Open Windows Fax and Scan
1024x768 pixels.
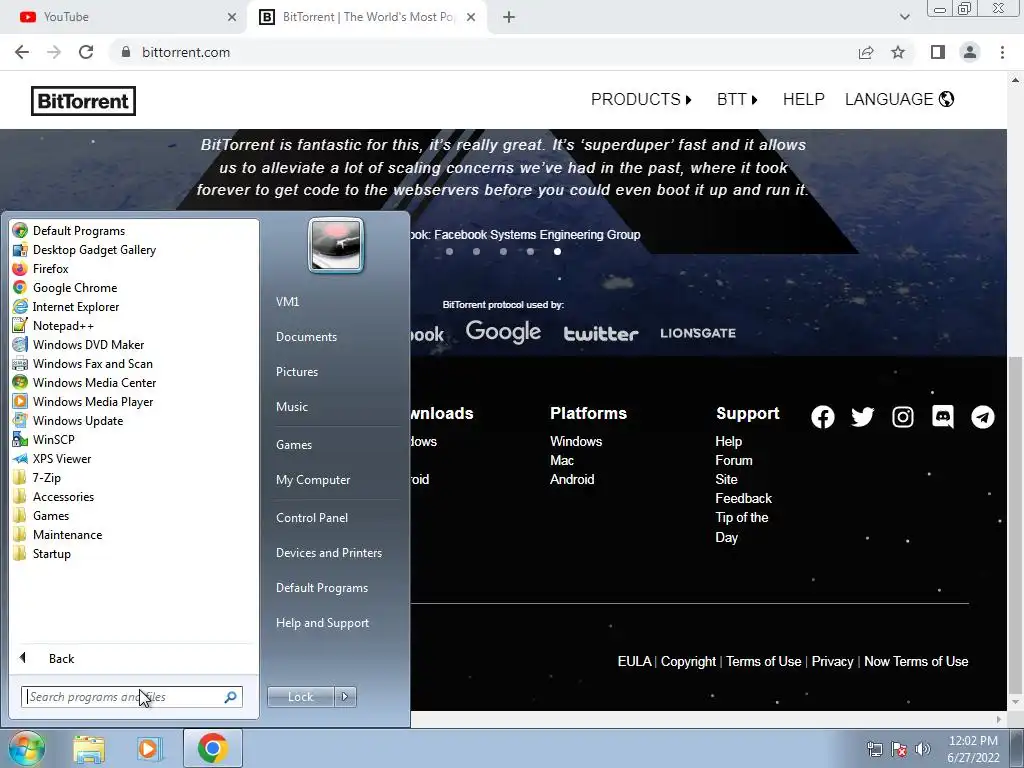83,363
